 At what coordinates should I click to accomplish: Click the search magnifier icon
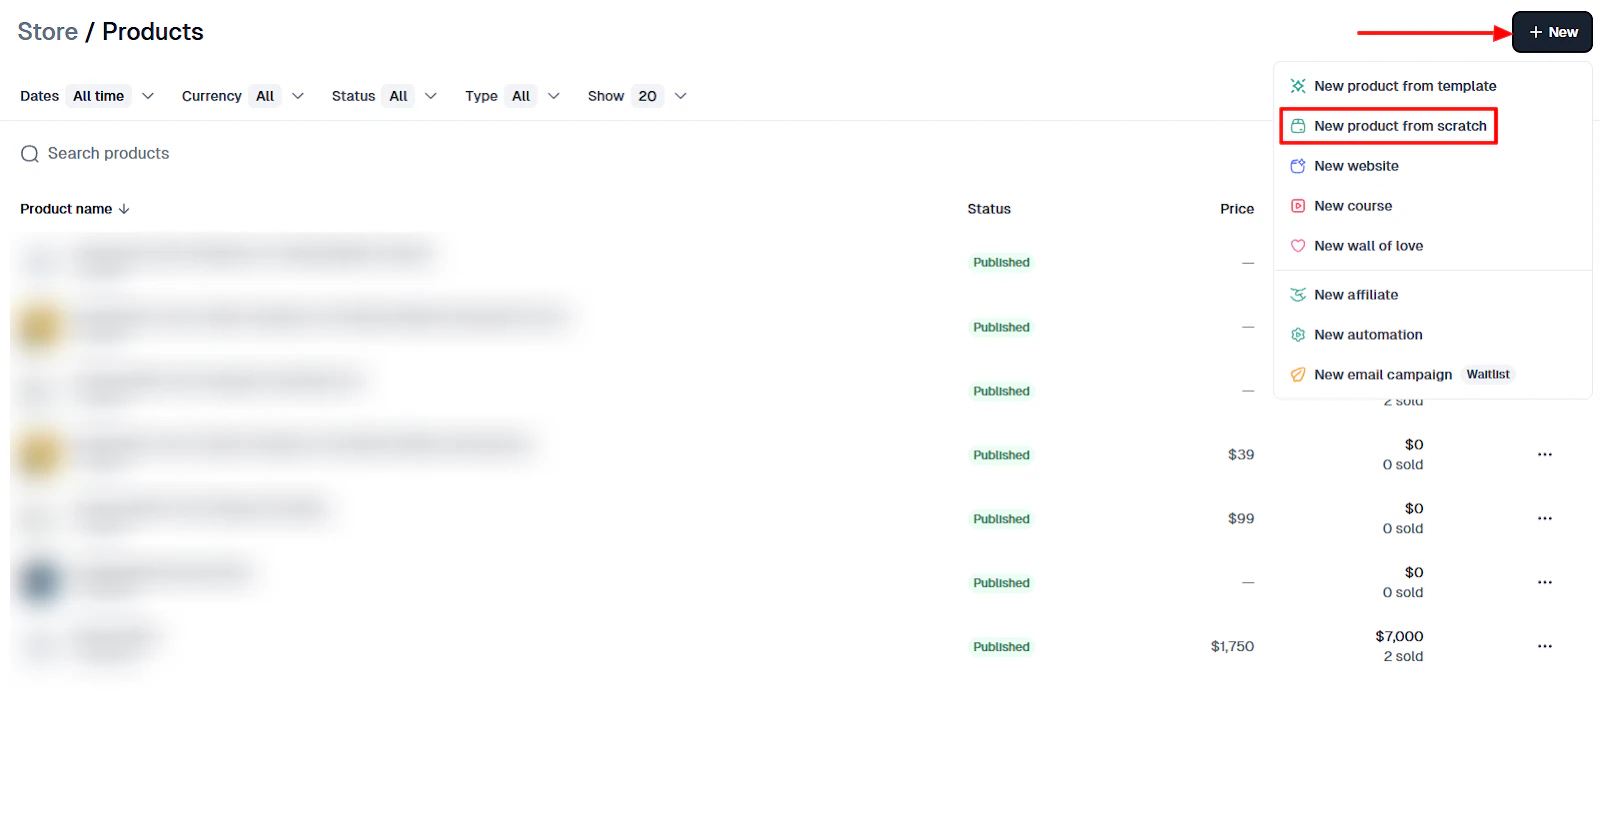point(30,153)
